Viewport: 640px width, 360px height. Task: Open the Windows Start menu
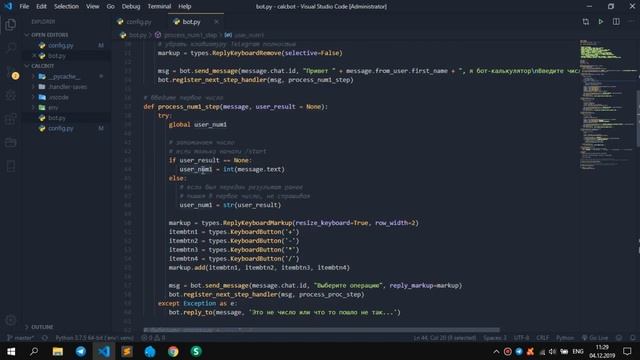click(x=11, y=351)
